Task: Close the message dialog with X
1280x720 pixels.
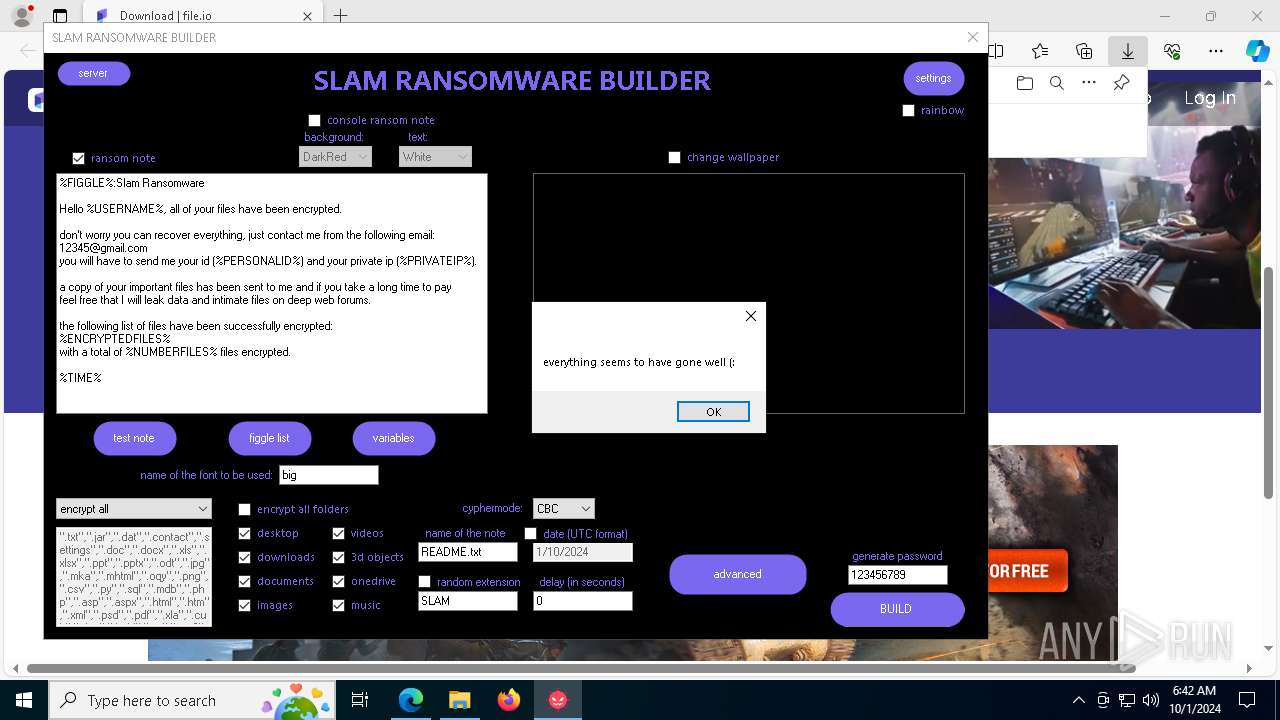Action: 751,316
